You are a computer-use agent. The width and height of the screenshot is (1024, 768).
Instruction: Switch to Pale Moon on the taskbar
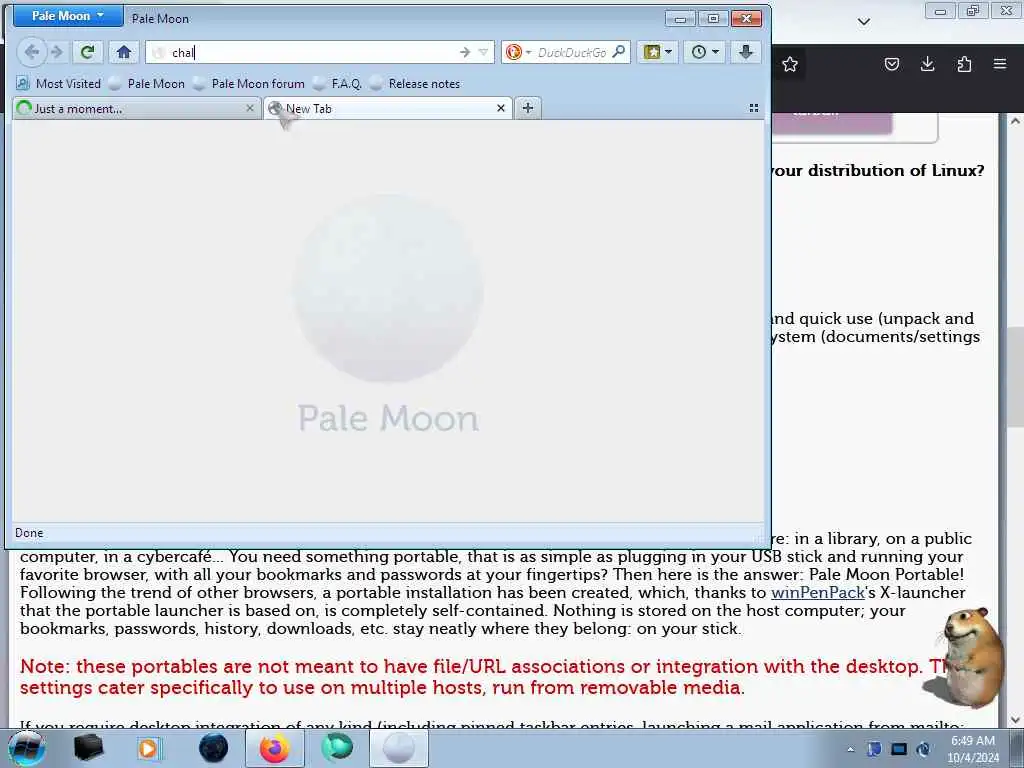pos(399,748)
